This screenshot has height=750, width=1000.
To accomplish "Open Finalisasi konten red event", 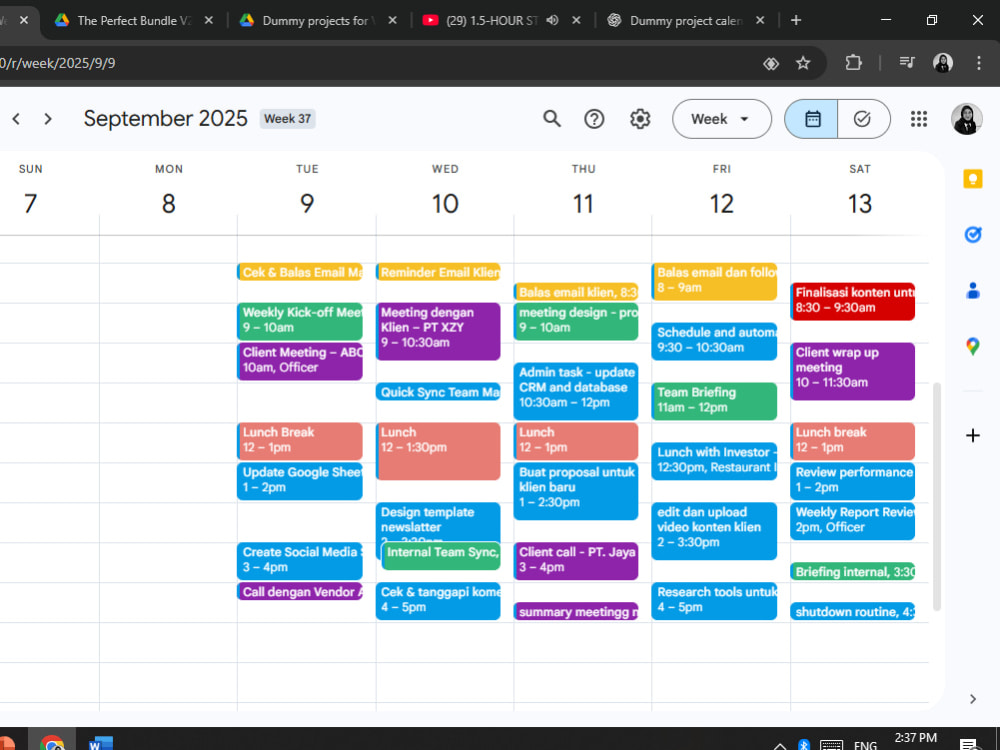I will [853, 301].
